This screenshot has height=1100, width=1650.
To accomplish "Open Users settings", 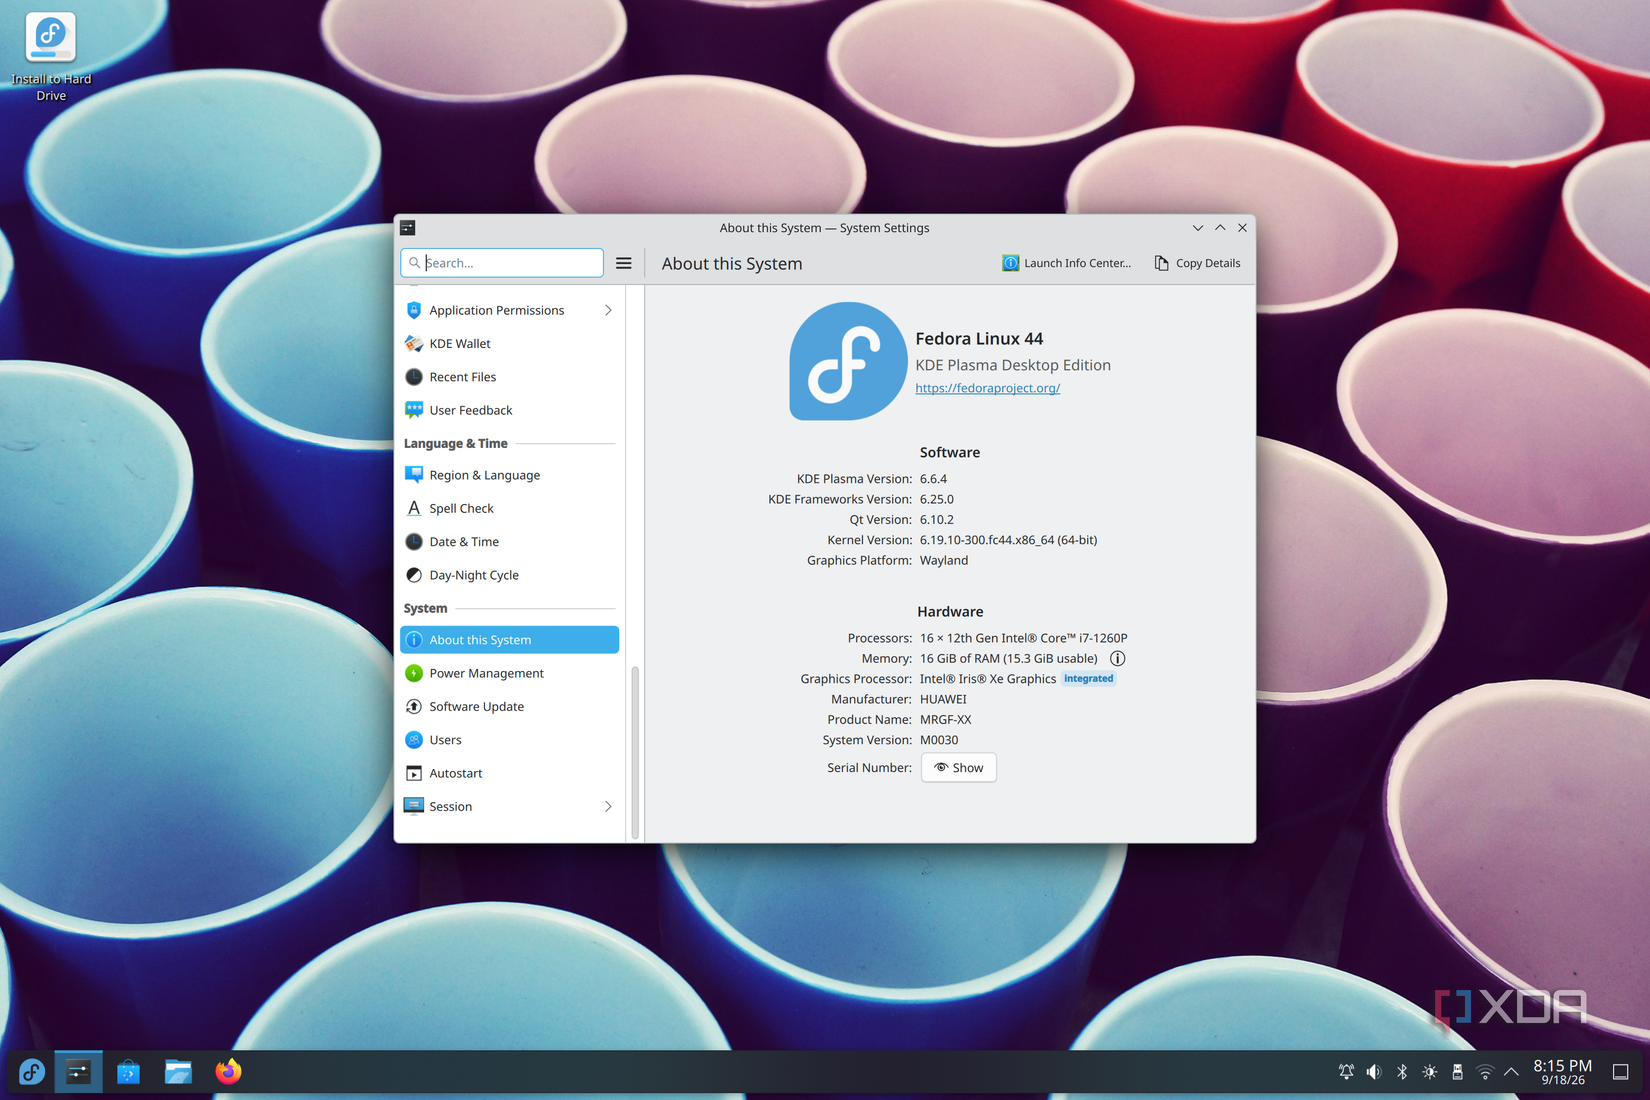I will click(510, 740).
